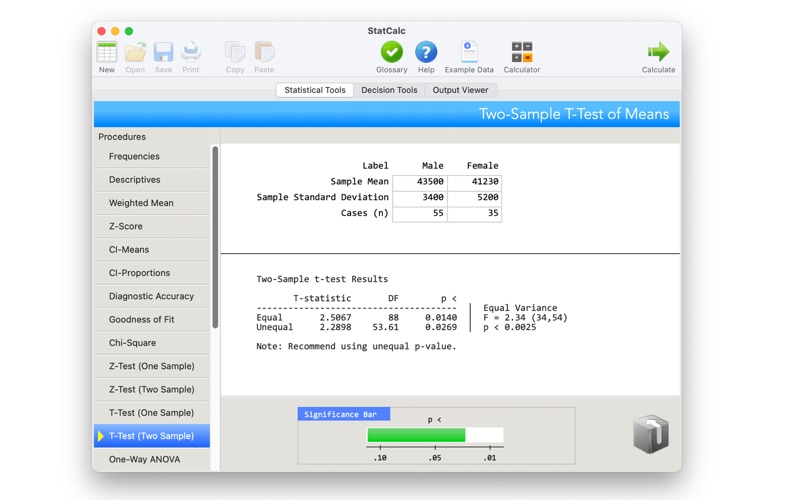Click the unequal t-statistic 2.2898
The image size is (800, 500).
coord(335,327)
